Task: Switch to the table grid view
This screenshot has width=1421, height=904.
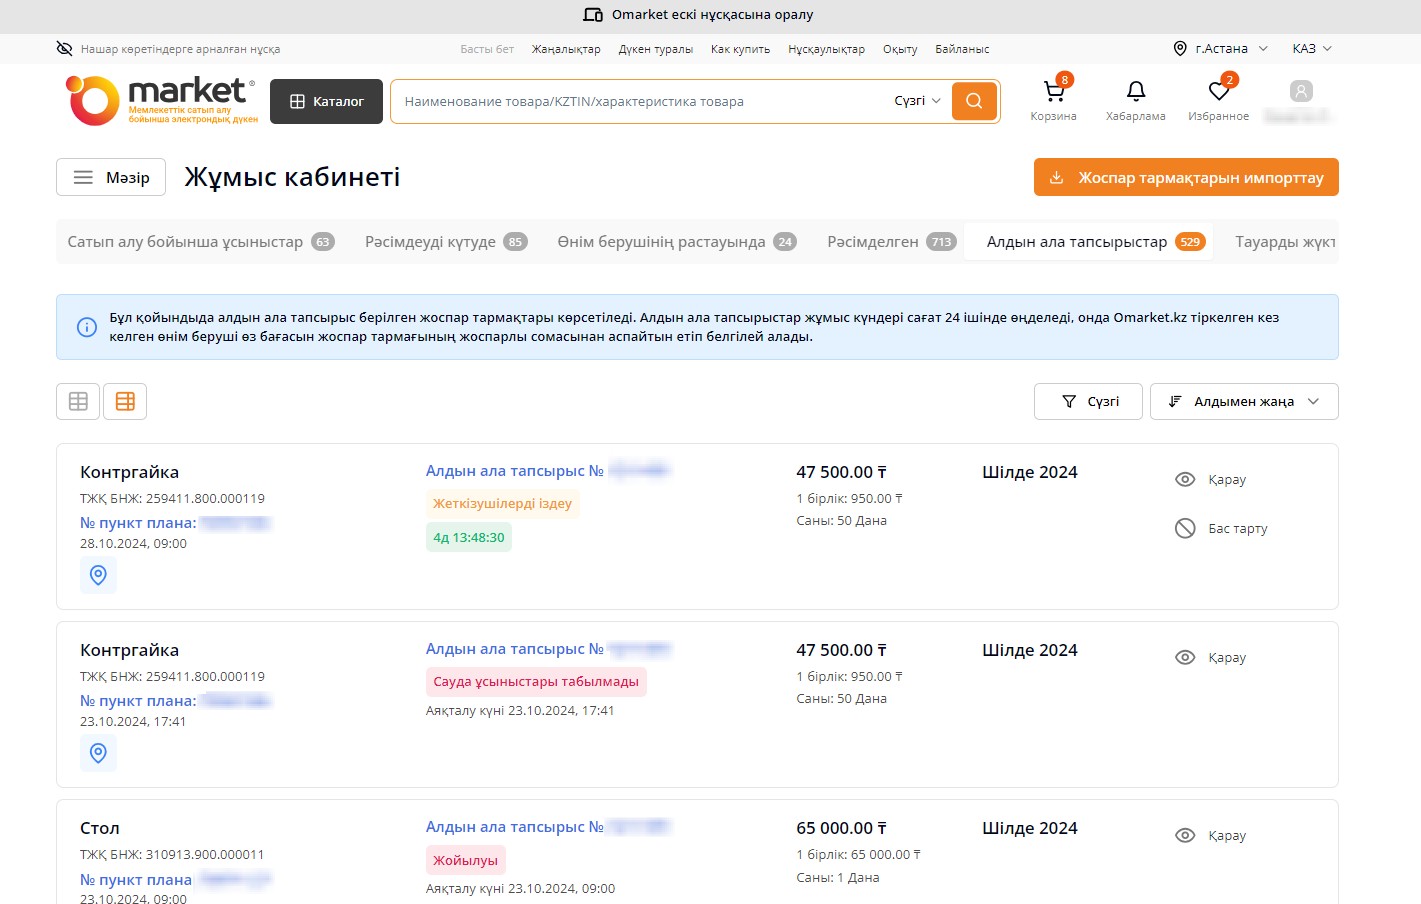Action: 78,401
